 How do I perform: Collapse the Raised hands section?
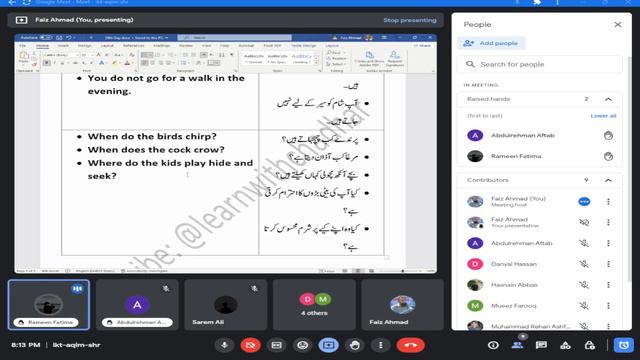(608, 99)
